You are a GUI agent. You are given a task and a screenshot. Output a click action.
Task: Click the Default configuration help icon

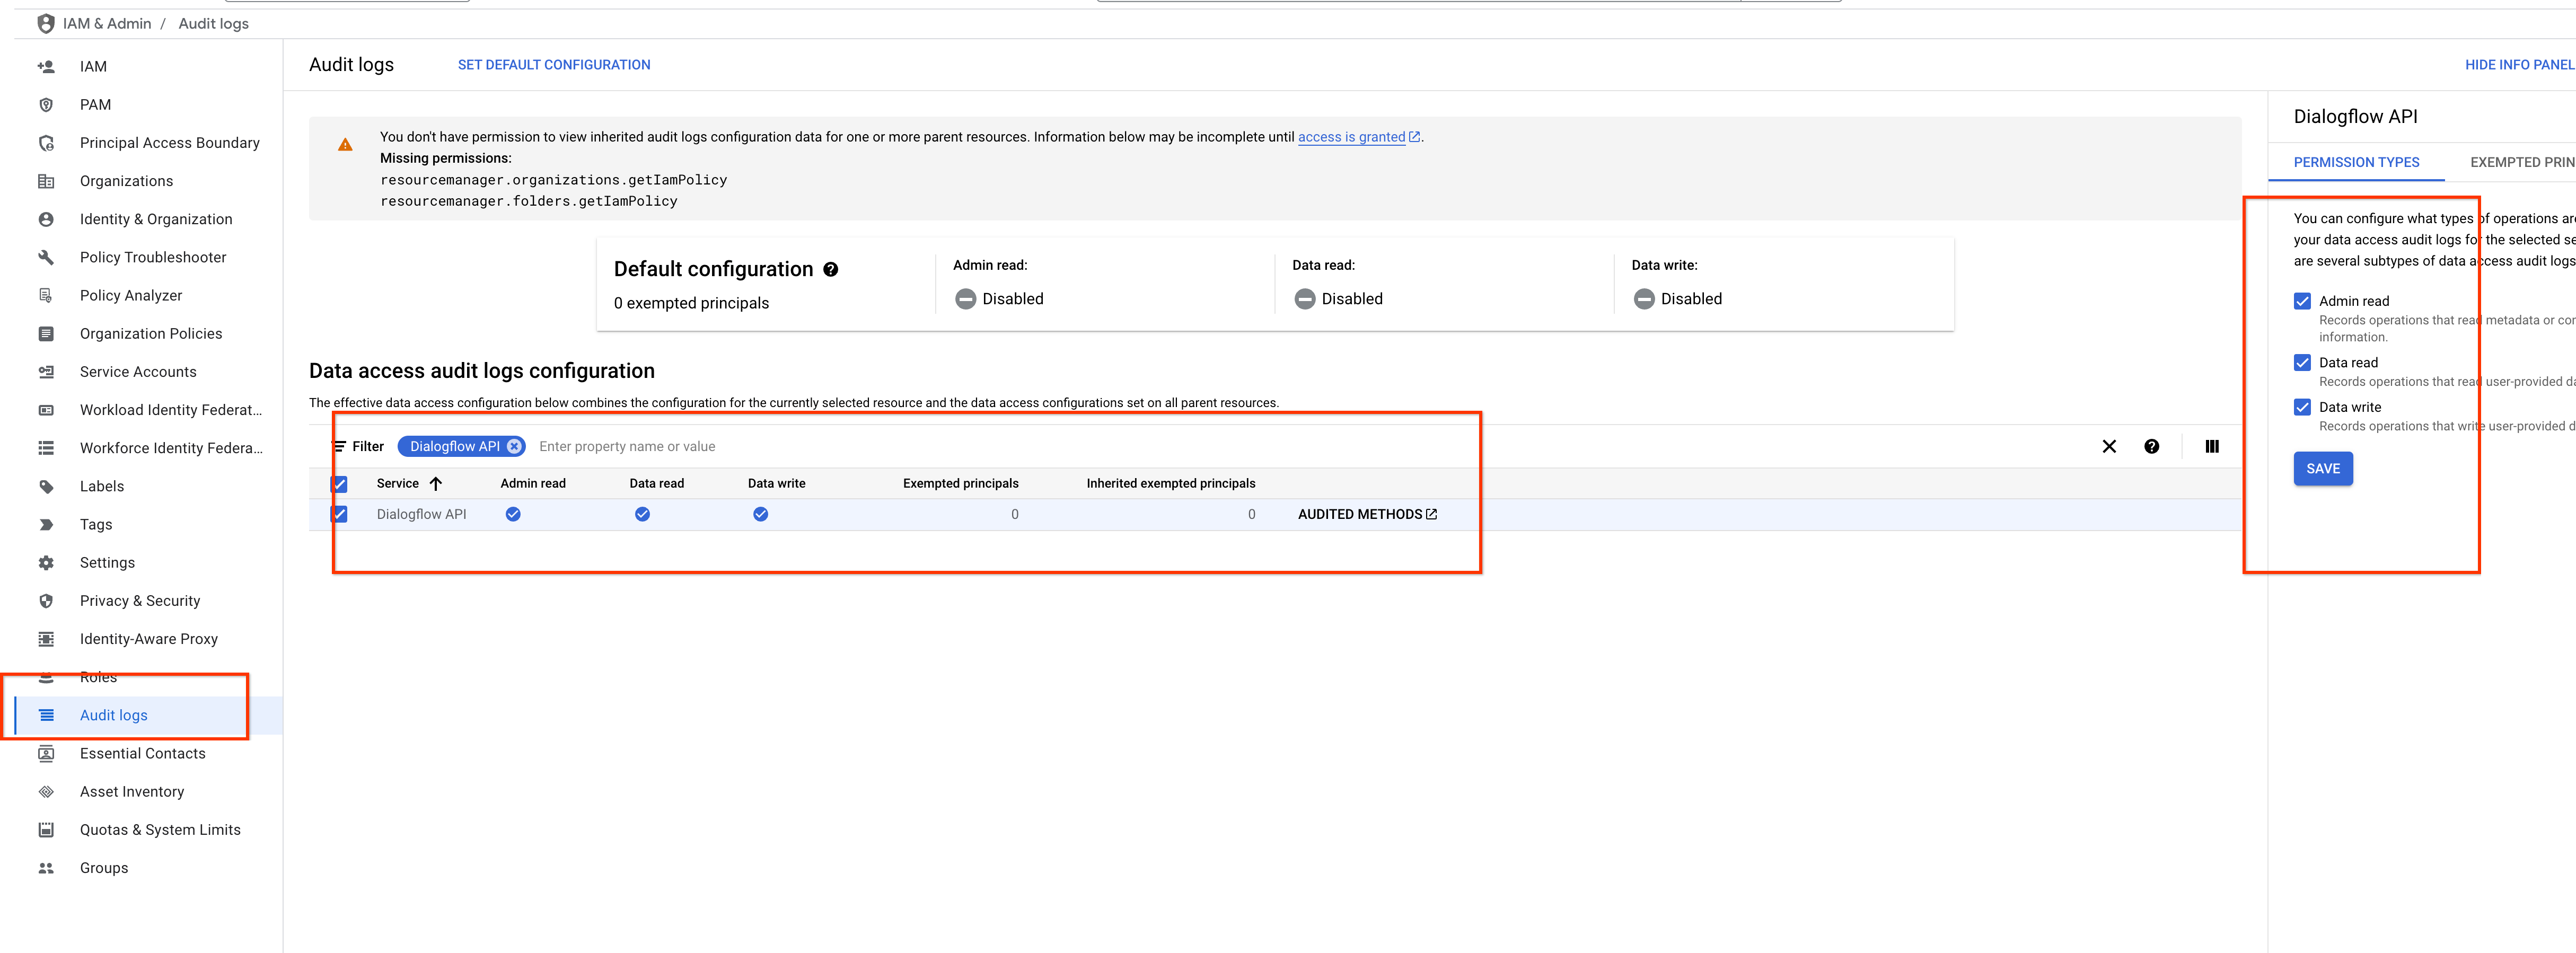point(830,270)
